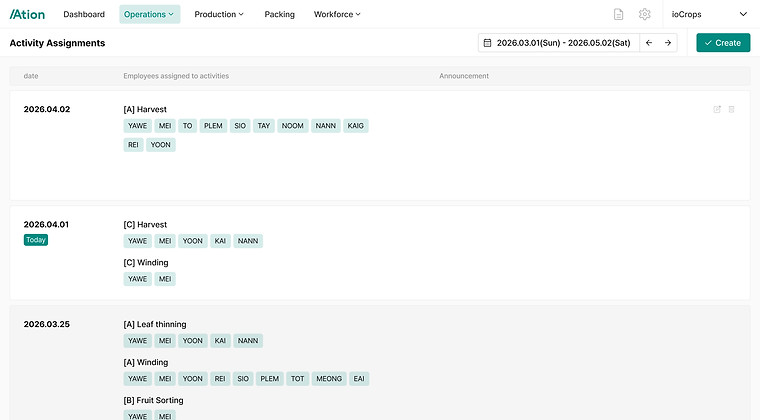
Task: Click MEI tag in [C] Winding
Action: point(165,279)
